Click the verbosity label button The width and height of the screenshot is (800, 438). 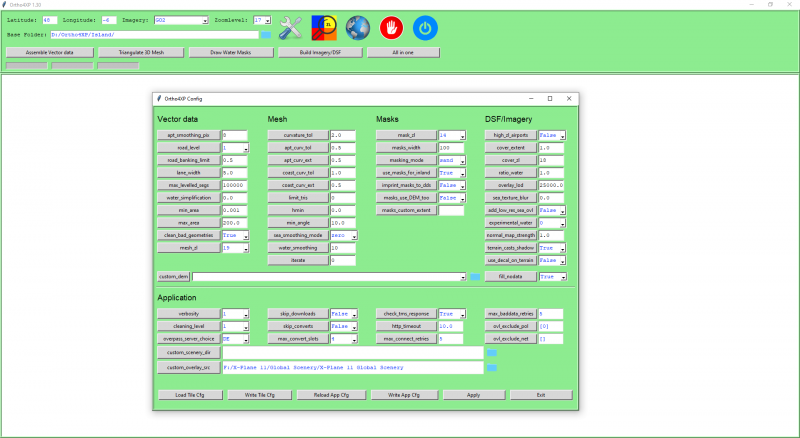[189, 314]
